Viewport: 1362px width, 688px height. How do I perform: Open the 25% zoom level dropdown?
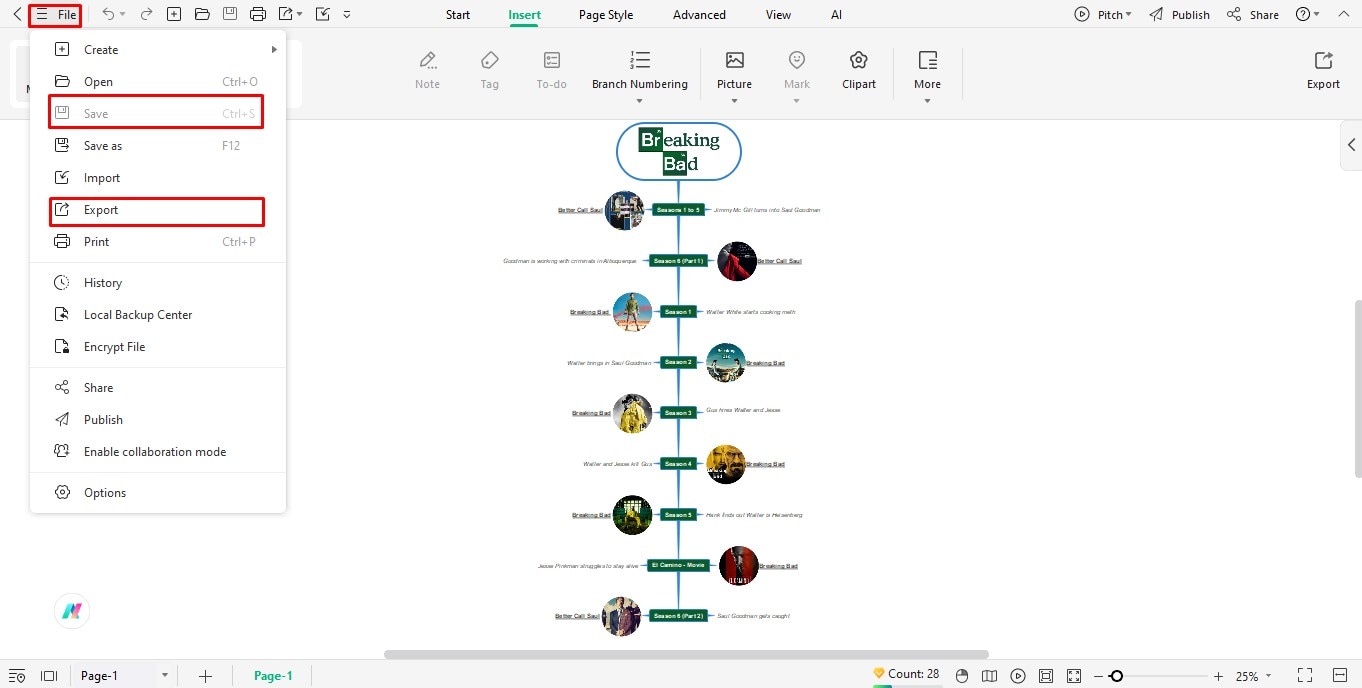point(1254,676)
